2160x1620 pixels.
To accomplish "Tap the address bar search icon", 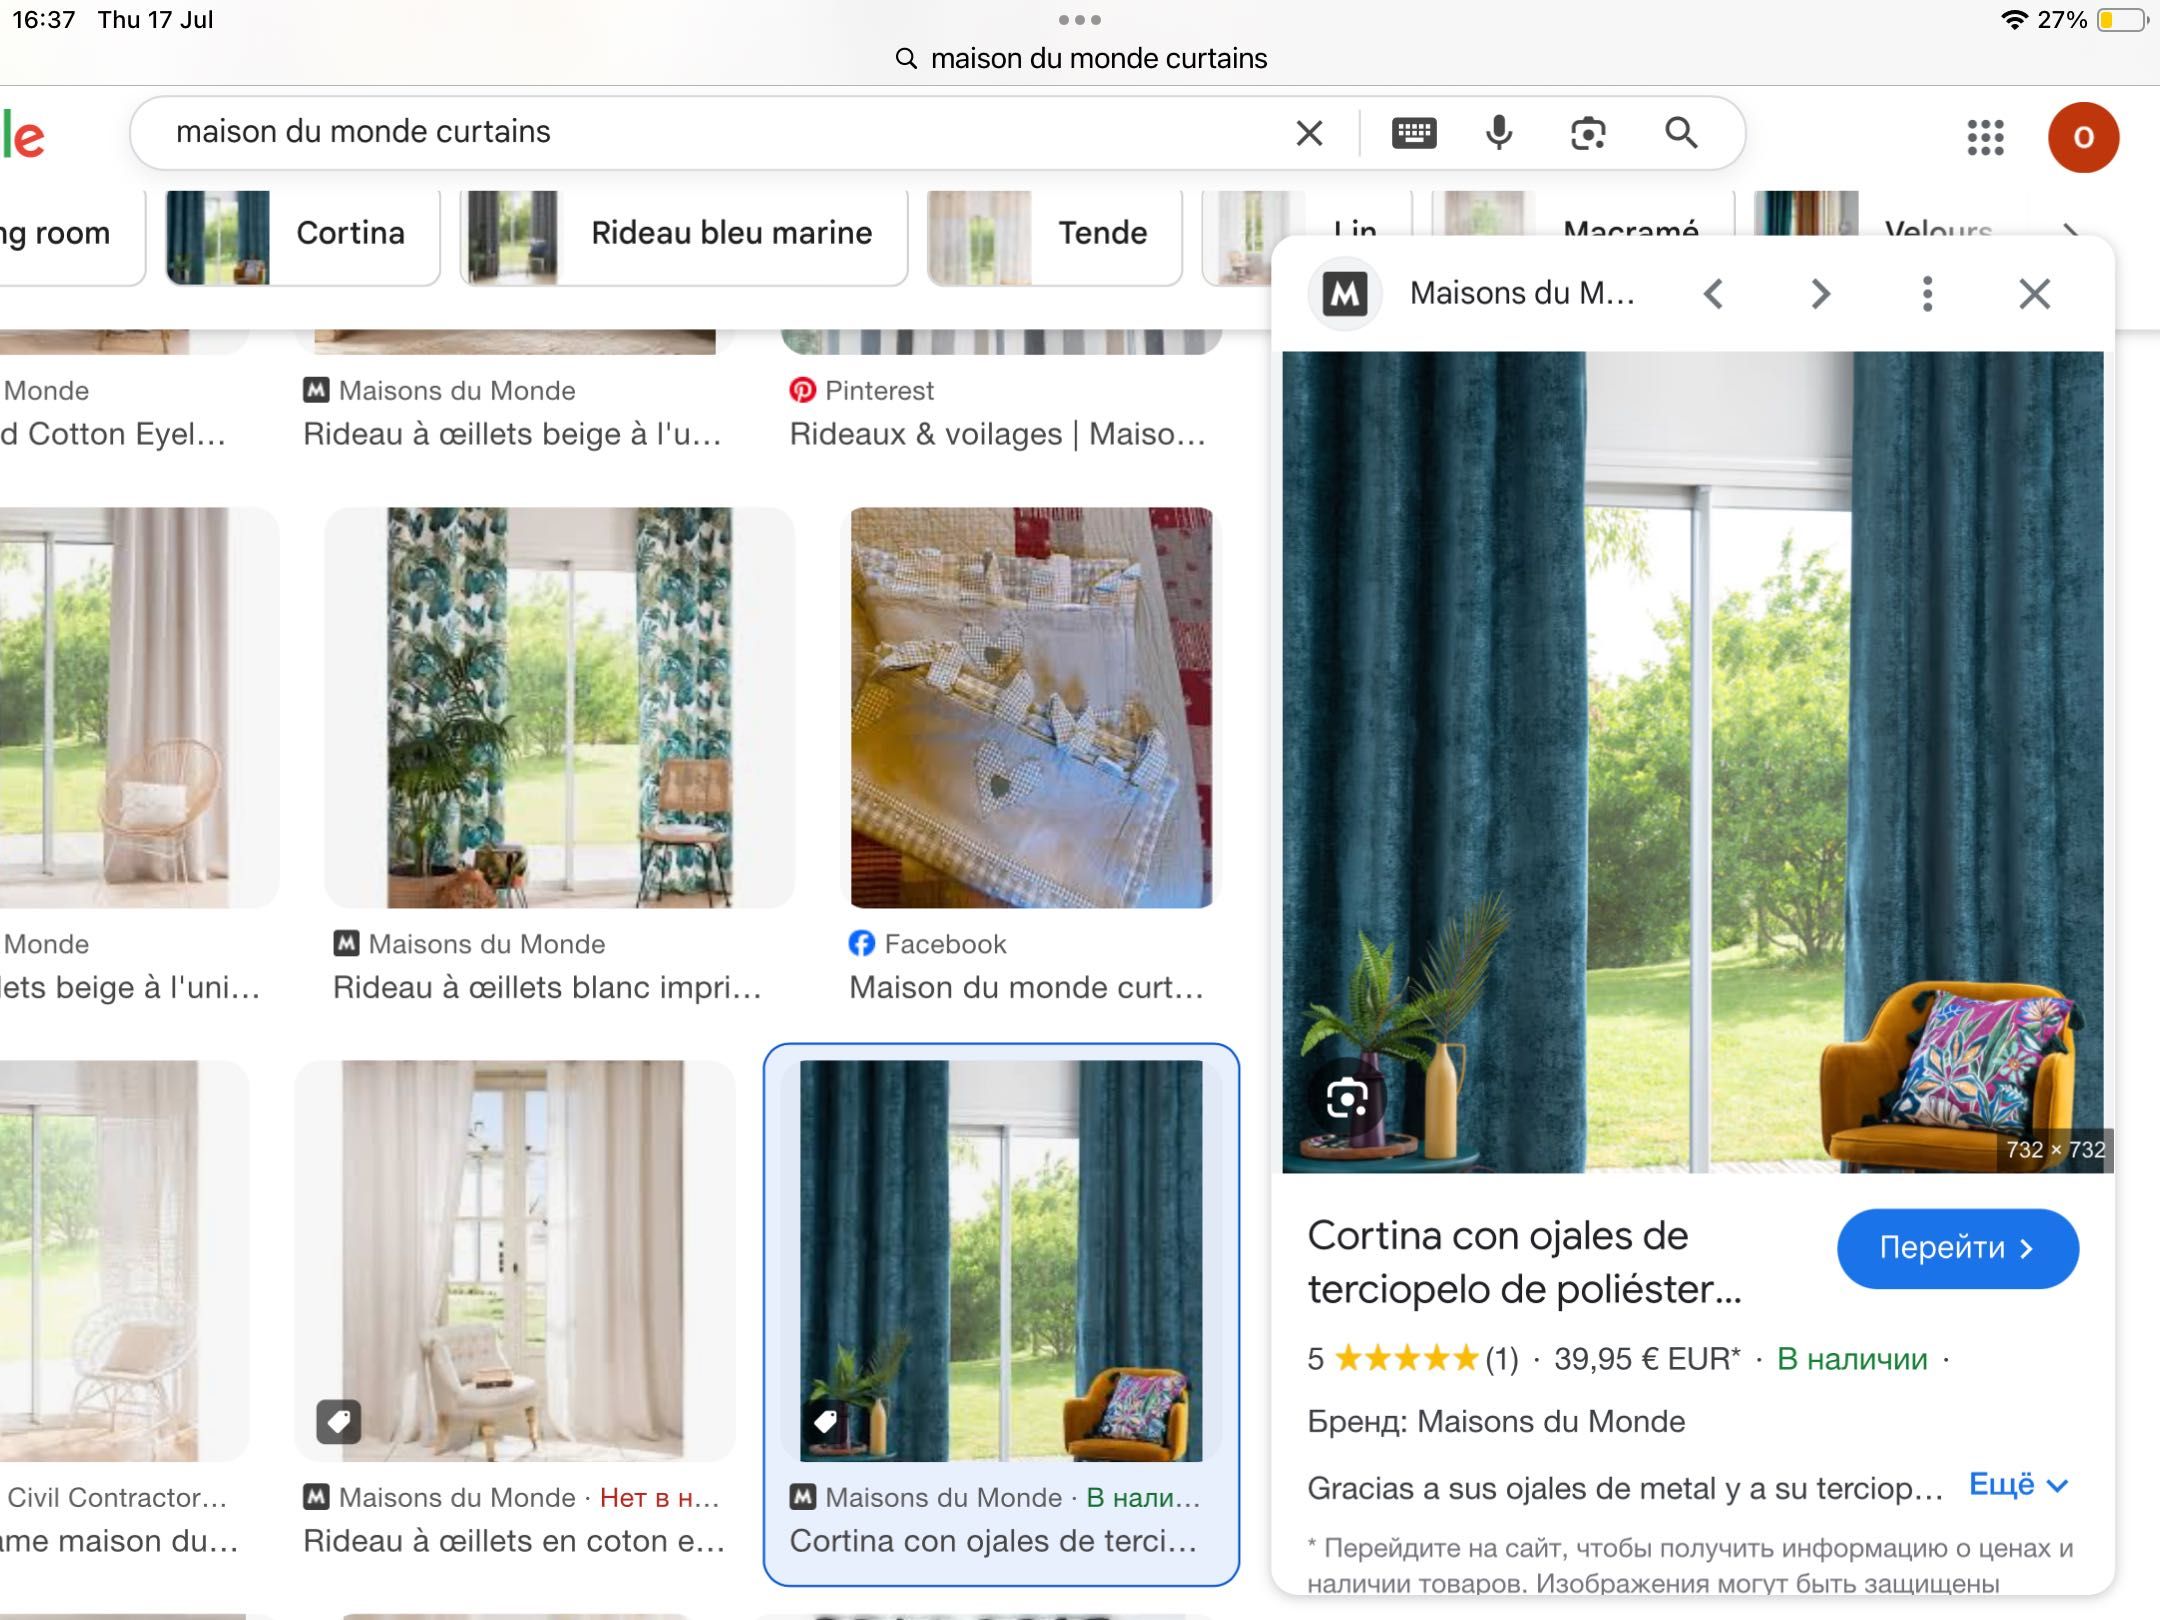I will coord(906,58).
